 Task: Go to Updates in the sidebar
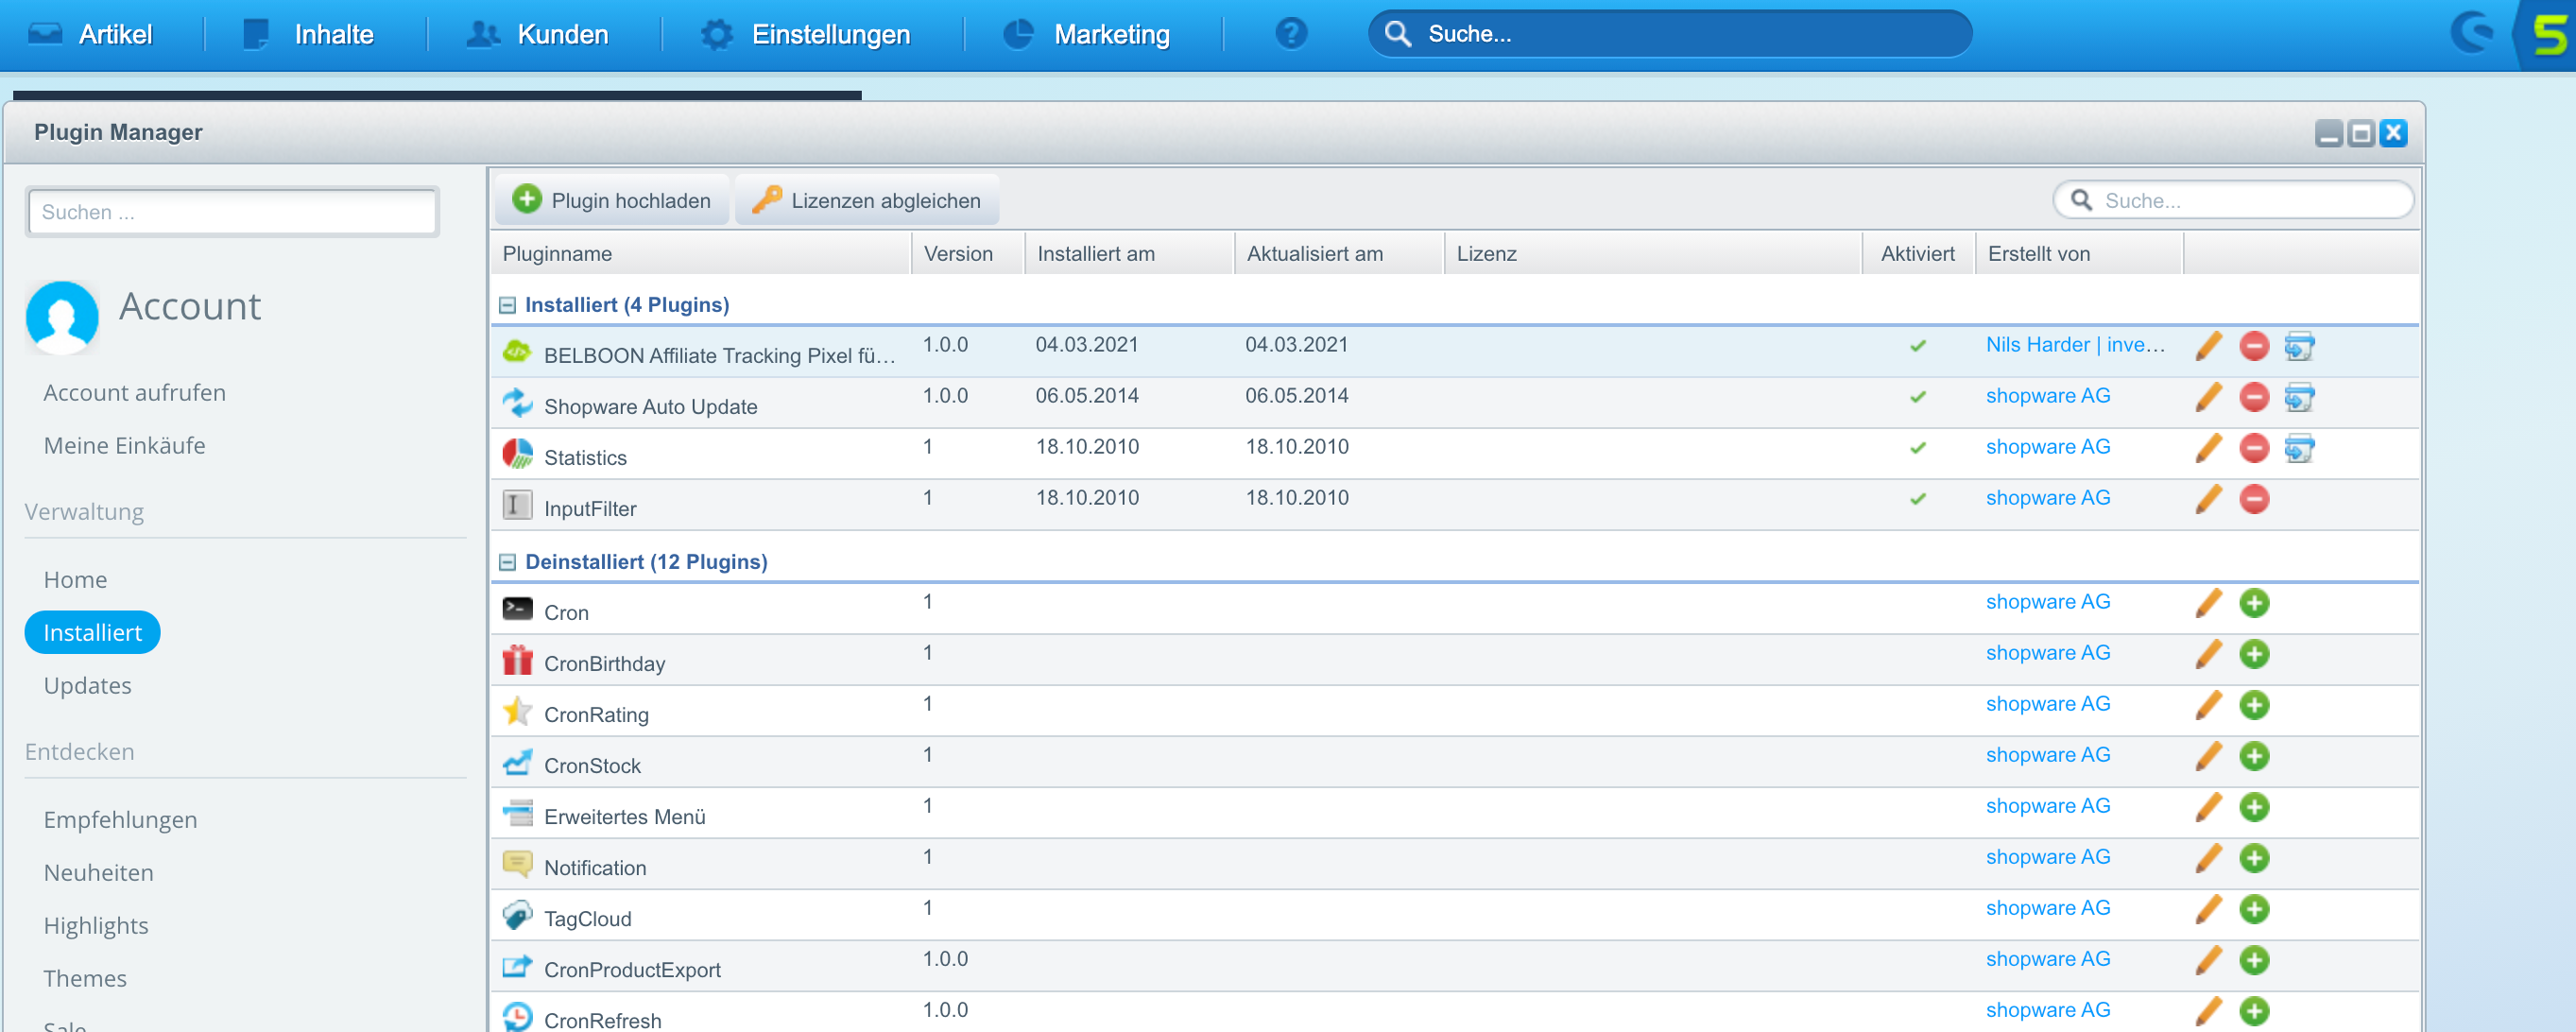coord(87,686)
